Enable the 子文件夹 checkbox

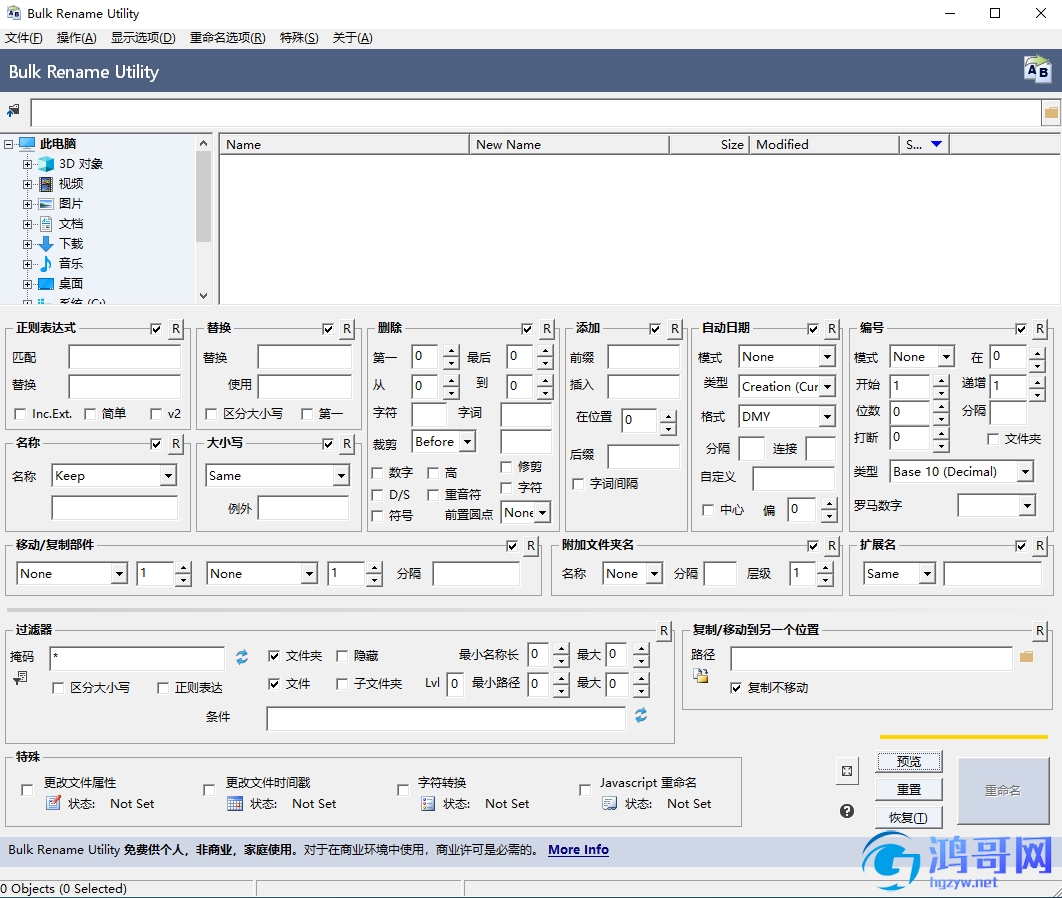click(x=342, y=684)
